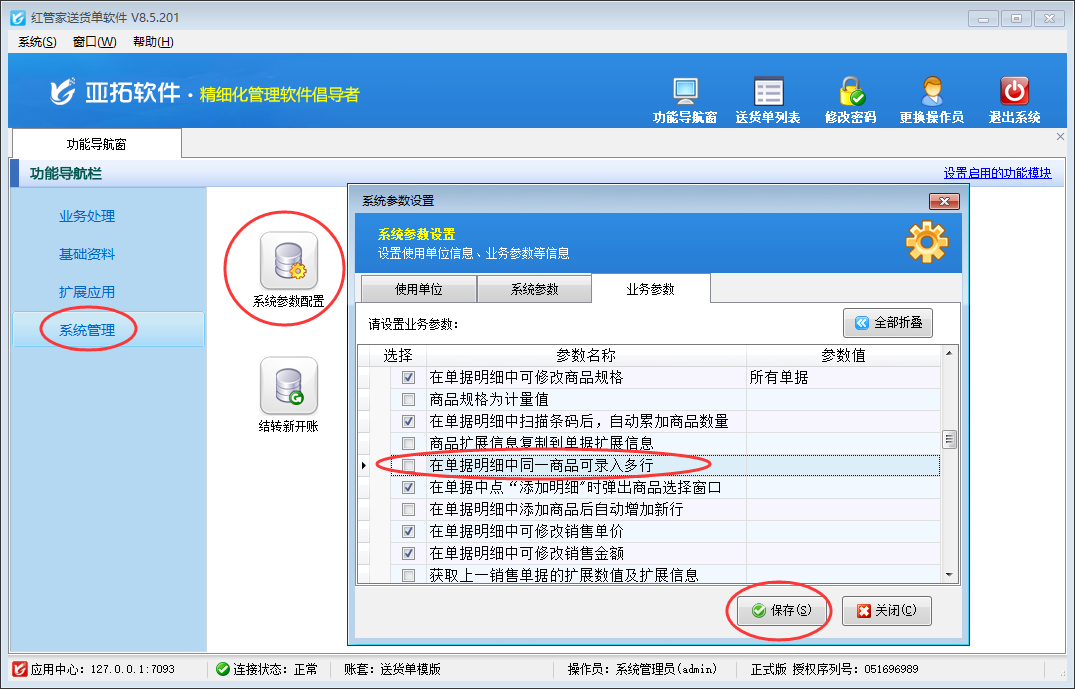Open the 设置启用的功能模块 link
1075x689 pixels.
pyautogui.click(x=997, y=173)
